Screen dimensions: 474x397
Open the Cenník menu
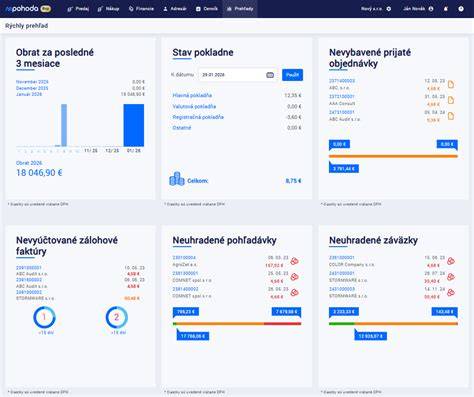pos(207,9)
